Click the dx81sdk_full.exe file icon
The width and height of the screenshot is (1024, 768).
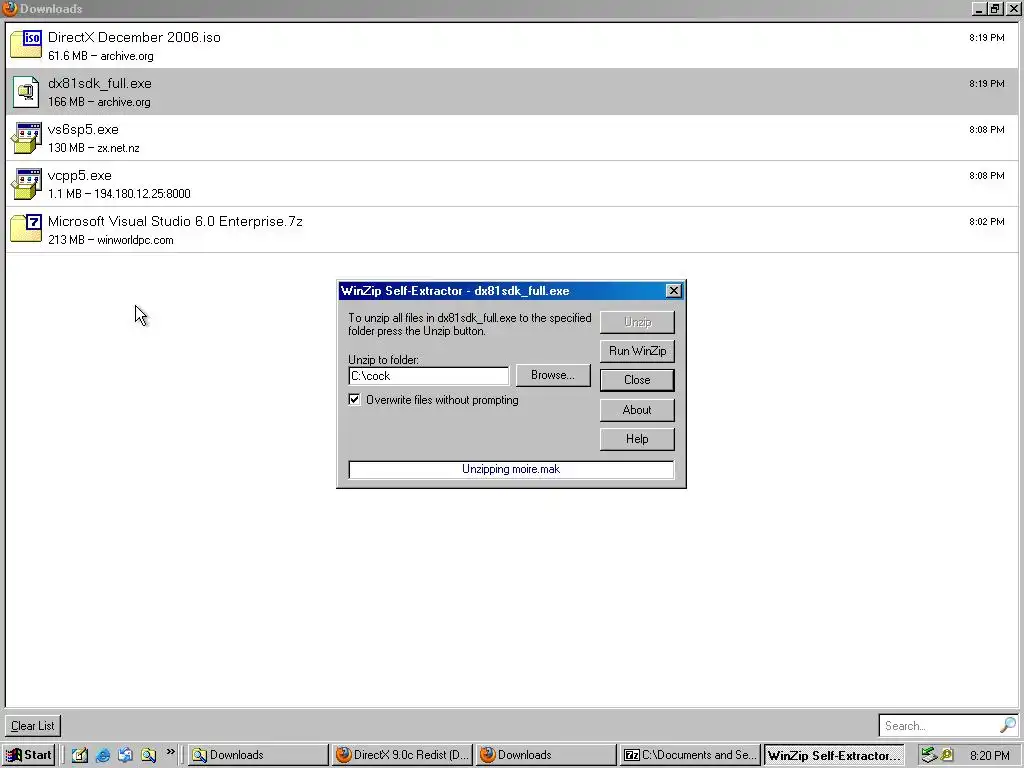click(26, 91)
